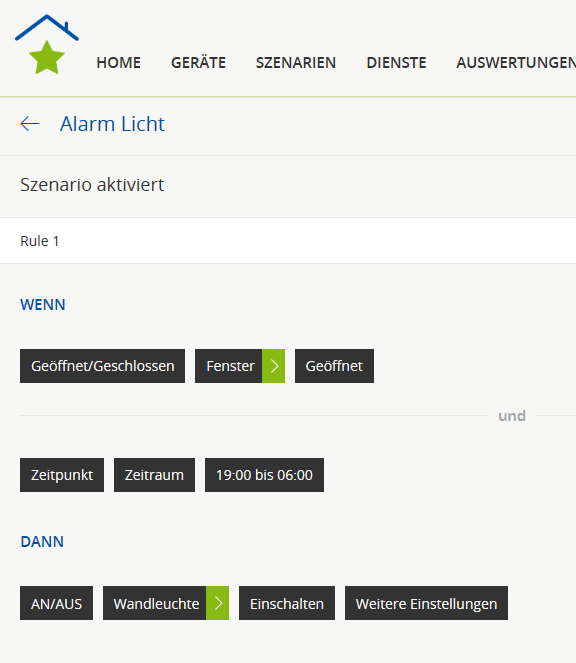The width and height of the screenshot is (576, 663).
Task: Select the Wandleuchte device button
Action: point(155,603)
